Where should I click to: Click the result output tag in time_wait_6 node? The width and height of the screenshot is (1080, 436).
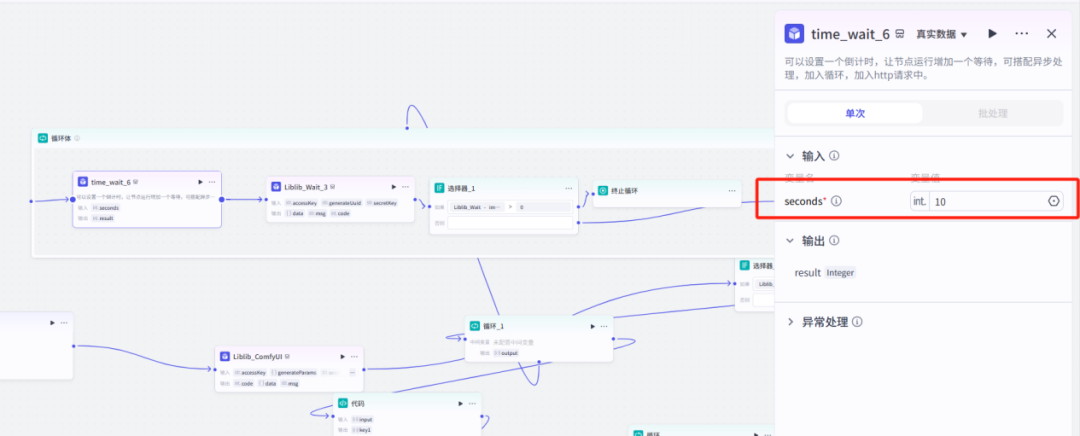pos(102,218)
